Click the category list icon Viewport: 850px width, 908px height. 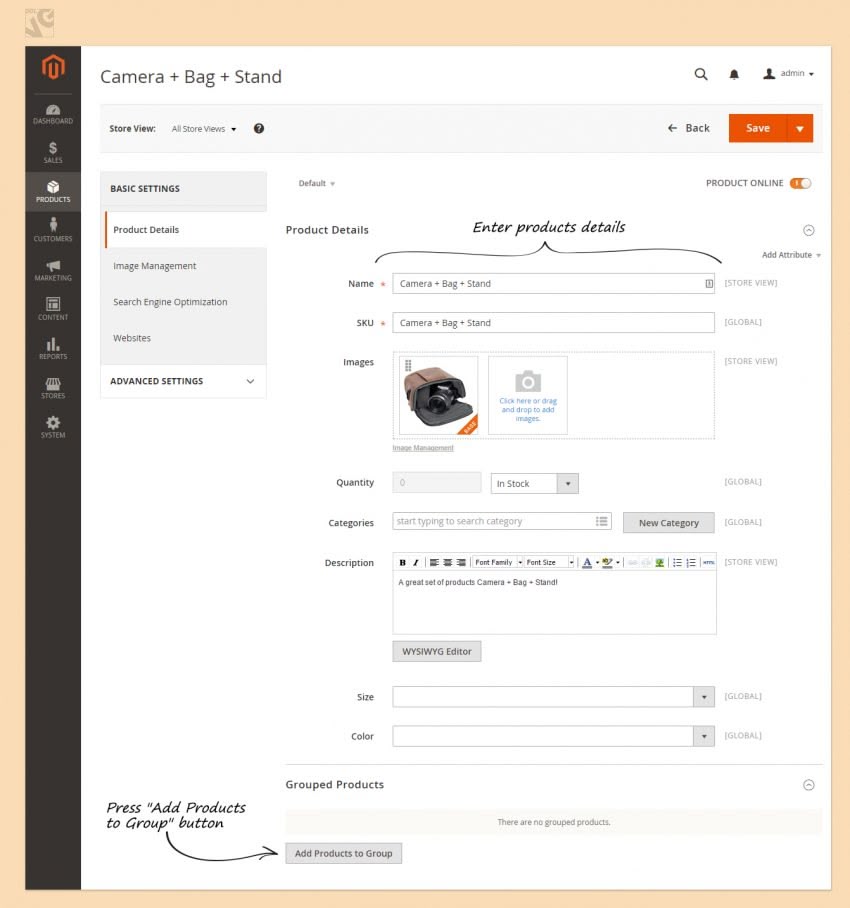(602, 521)
